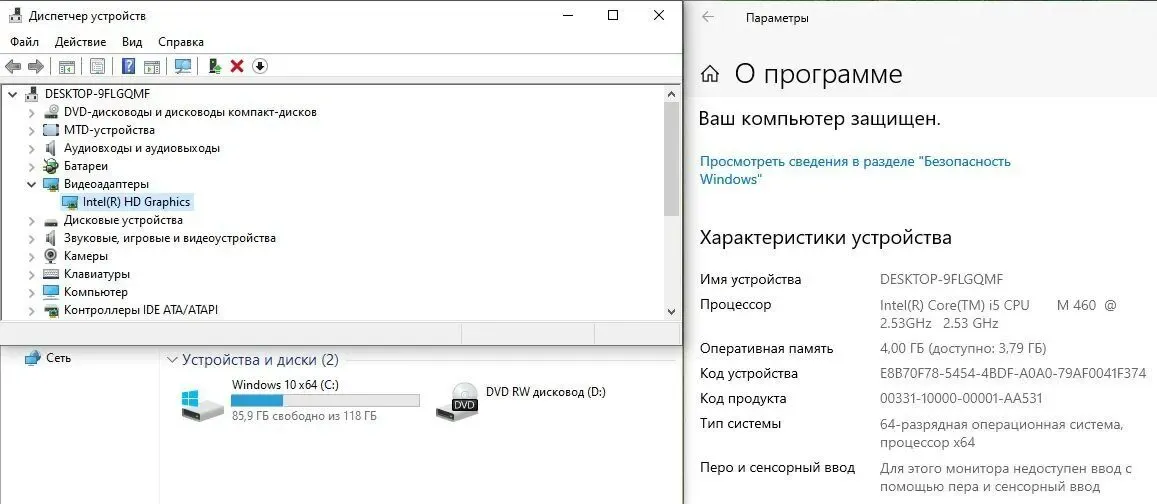Click the Disable device down-arrow icon
Viewport: 1157px width, 504px height.
point(260,66)
